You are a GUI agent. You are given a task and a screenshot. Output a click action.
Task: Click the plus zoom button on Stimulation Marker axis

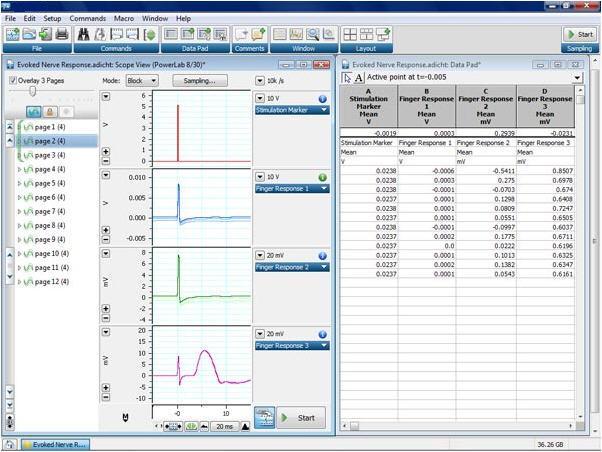106,152
